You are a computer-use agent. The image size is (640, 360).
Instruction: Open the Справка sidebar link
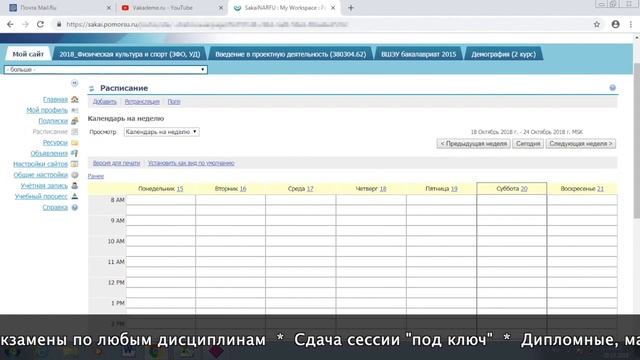[x=55, y=207]
